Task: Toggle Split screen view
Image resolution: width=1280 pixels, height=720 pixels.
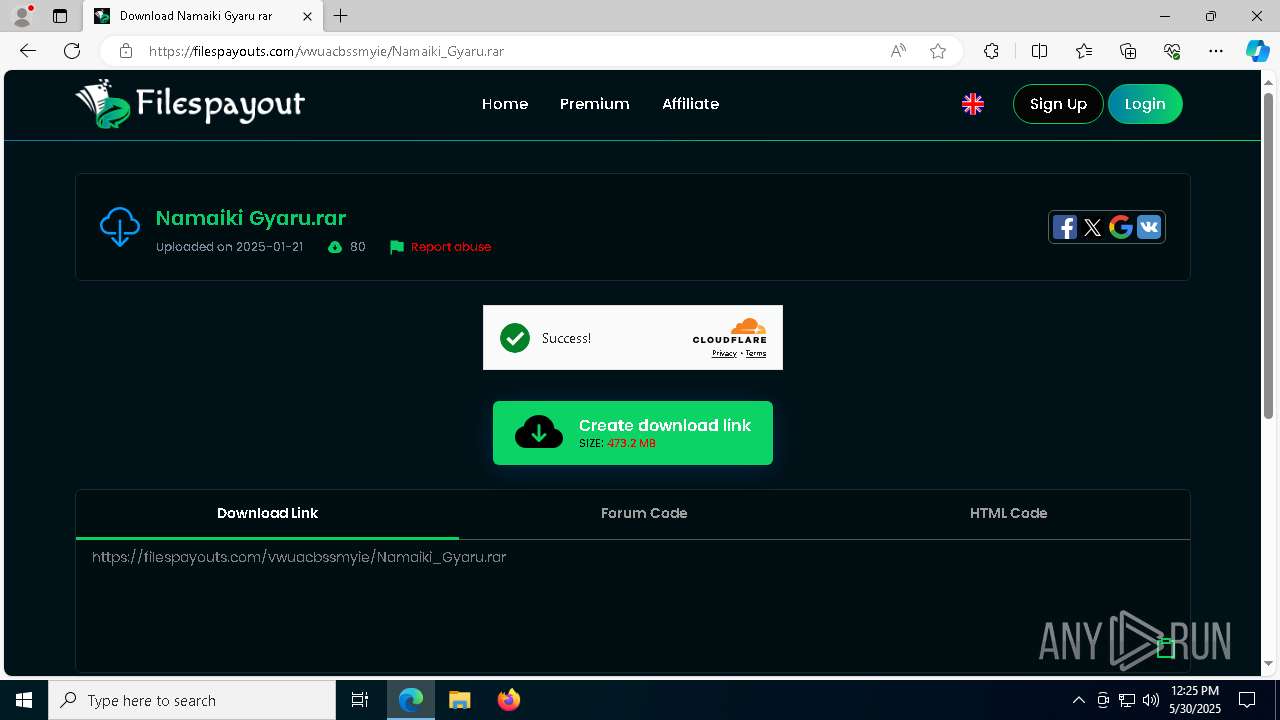Action: (x=1039, y=51)
